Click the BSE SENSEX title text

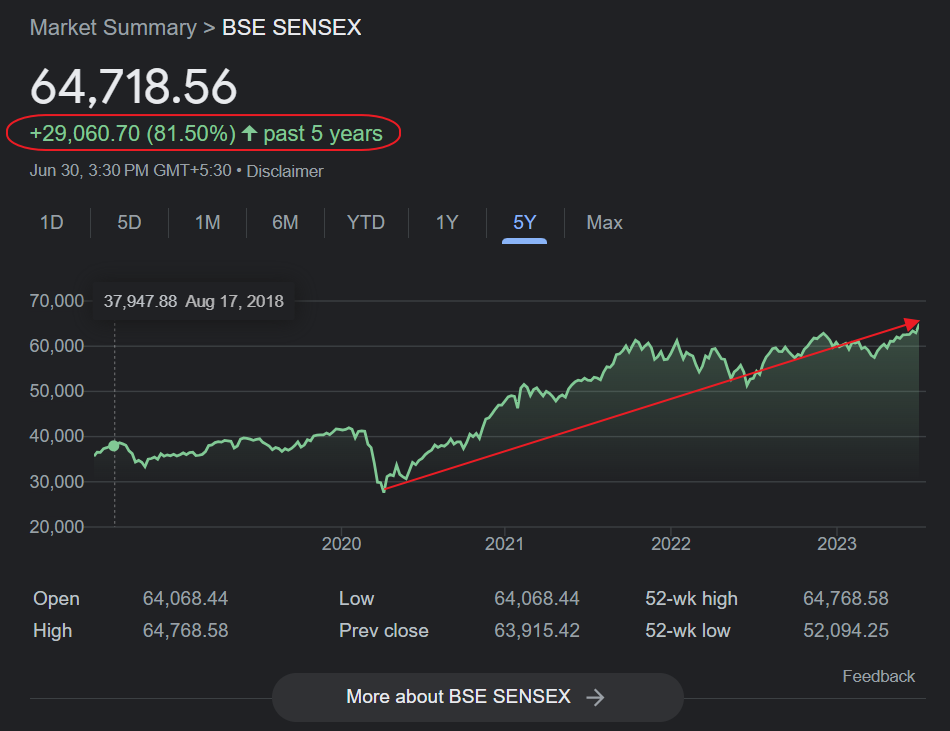point(291,27)
